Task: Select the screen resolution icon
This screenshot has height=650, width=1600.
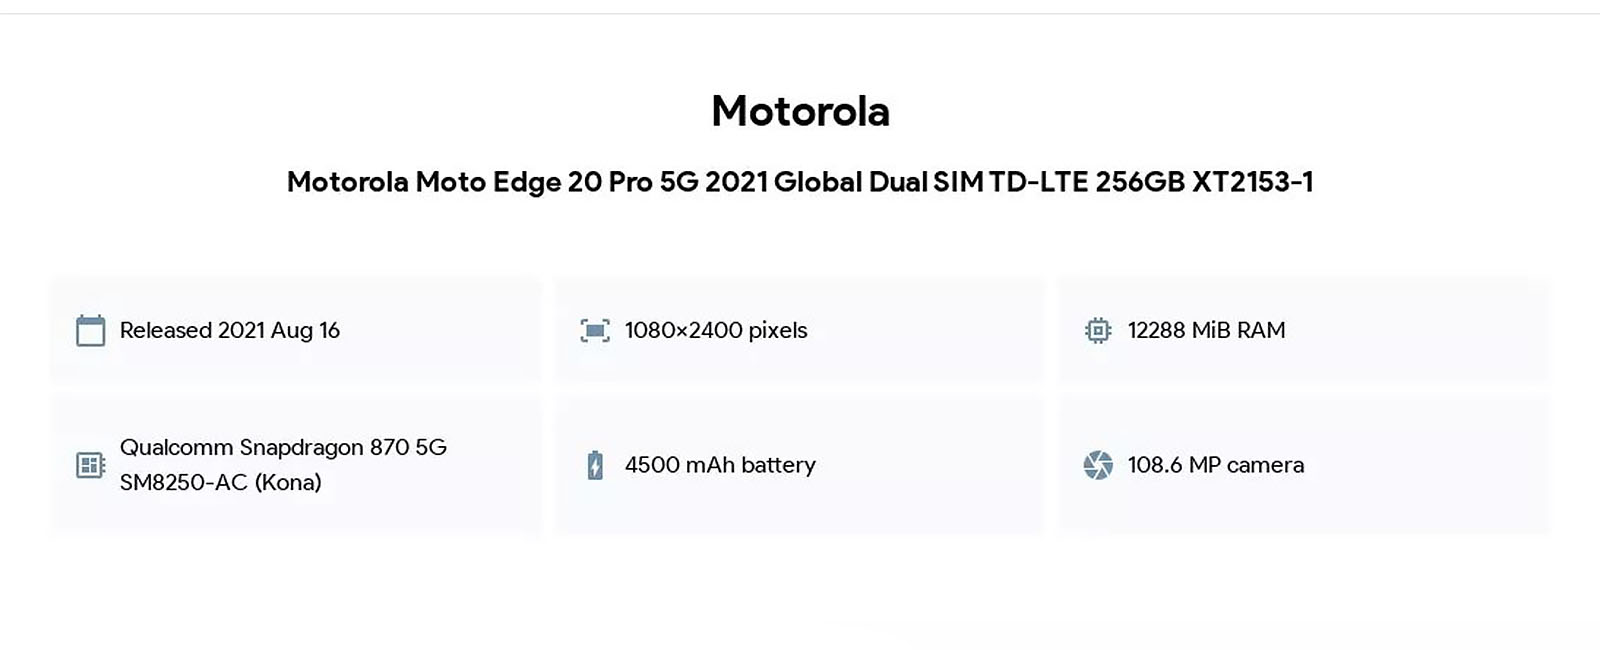Action: (x=595, y=330)
